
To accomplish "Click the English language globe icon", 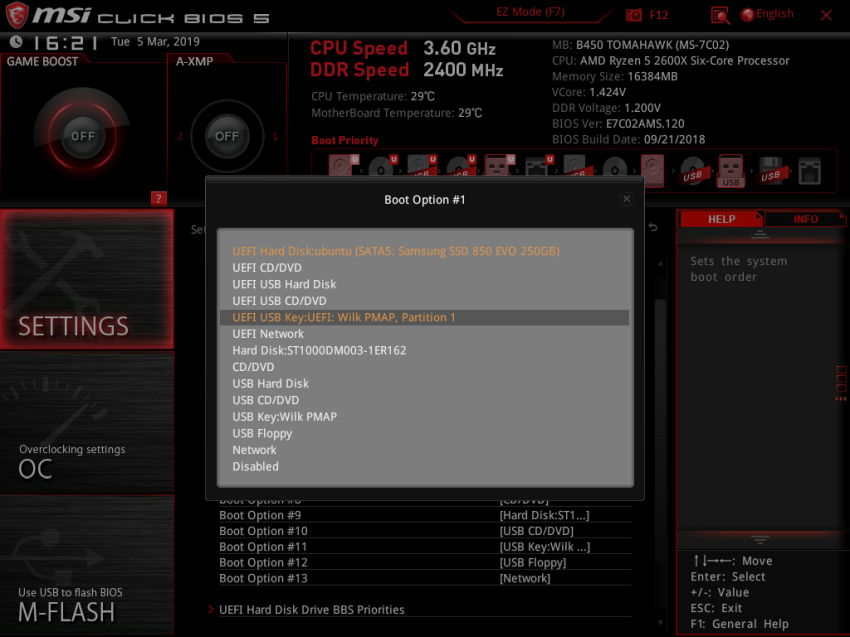I will 748,15.
